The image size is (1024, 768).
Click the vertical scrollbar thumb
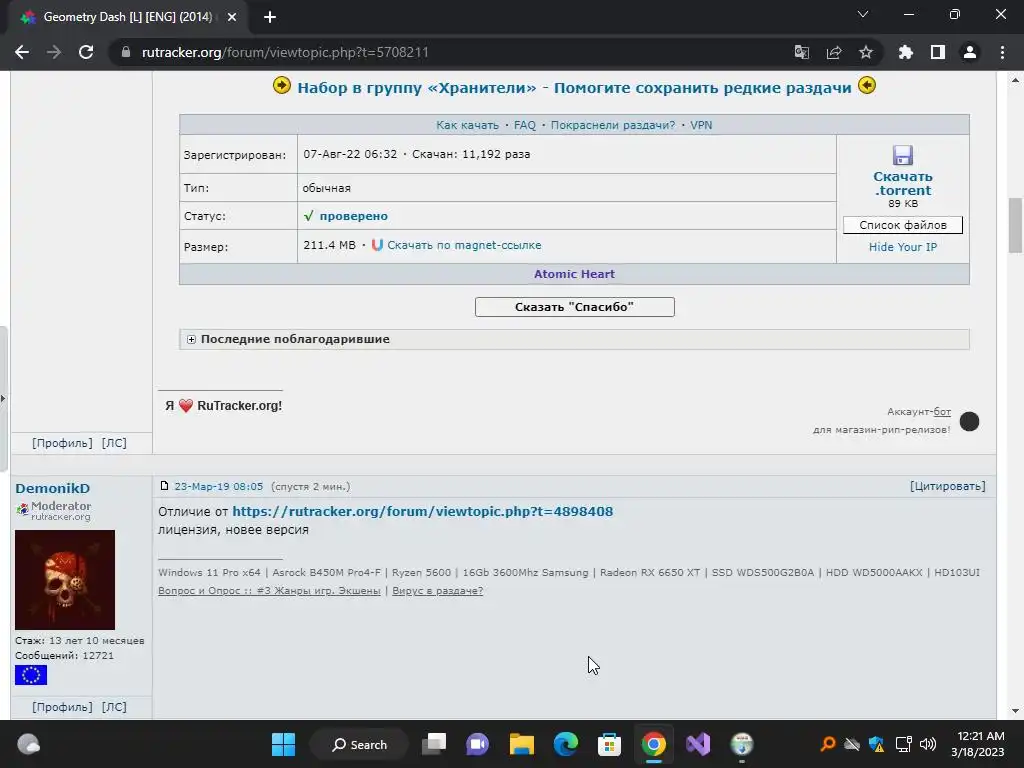tap(1015, 225)
